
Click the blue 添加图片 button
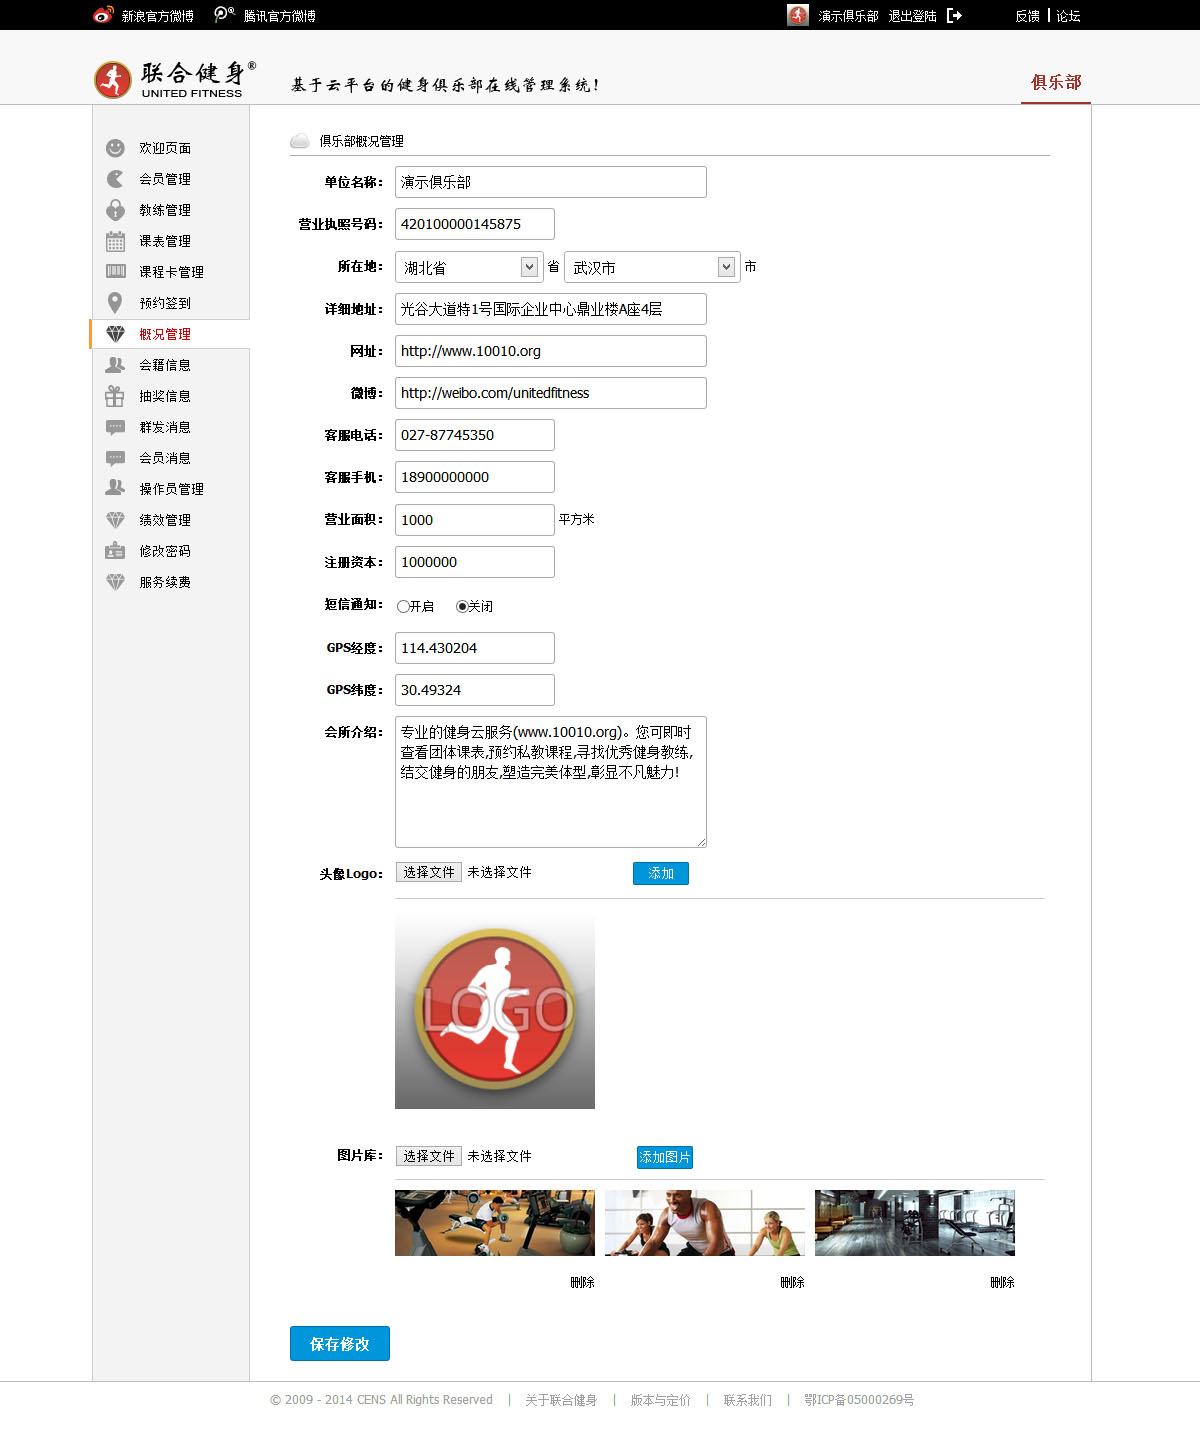tap(665, 1157)
